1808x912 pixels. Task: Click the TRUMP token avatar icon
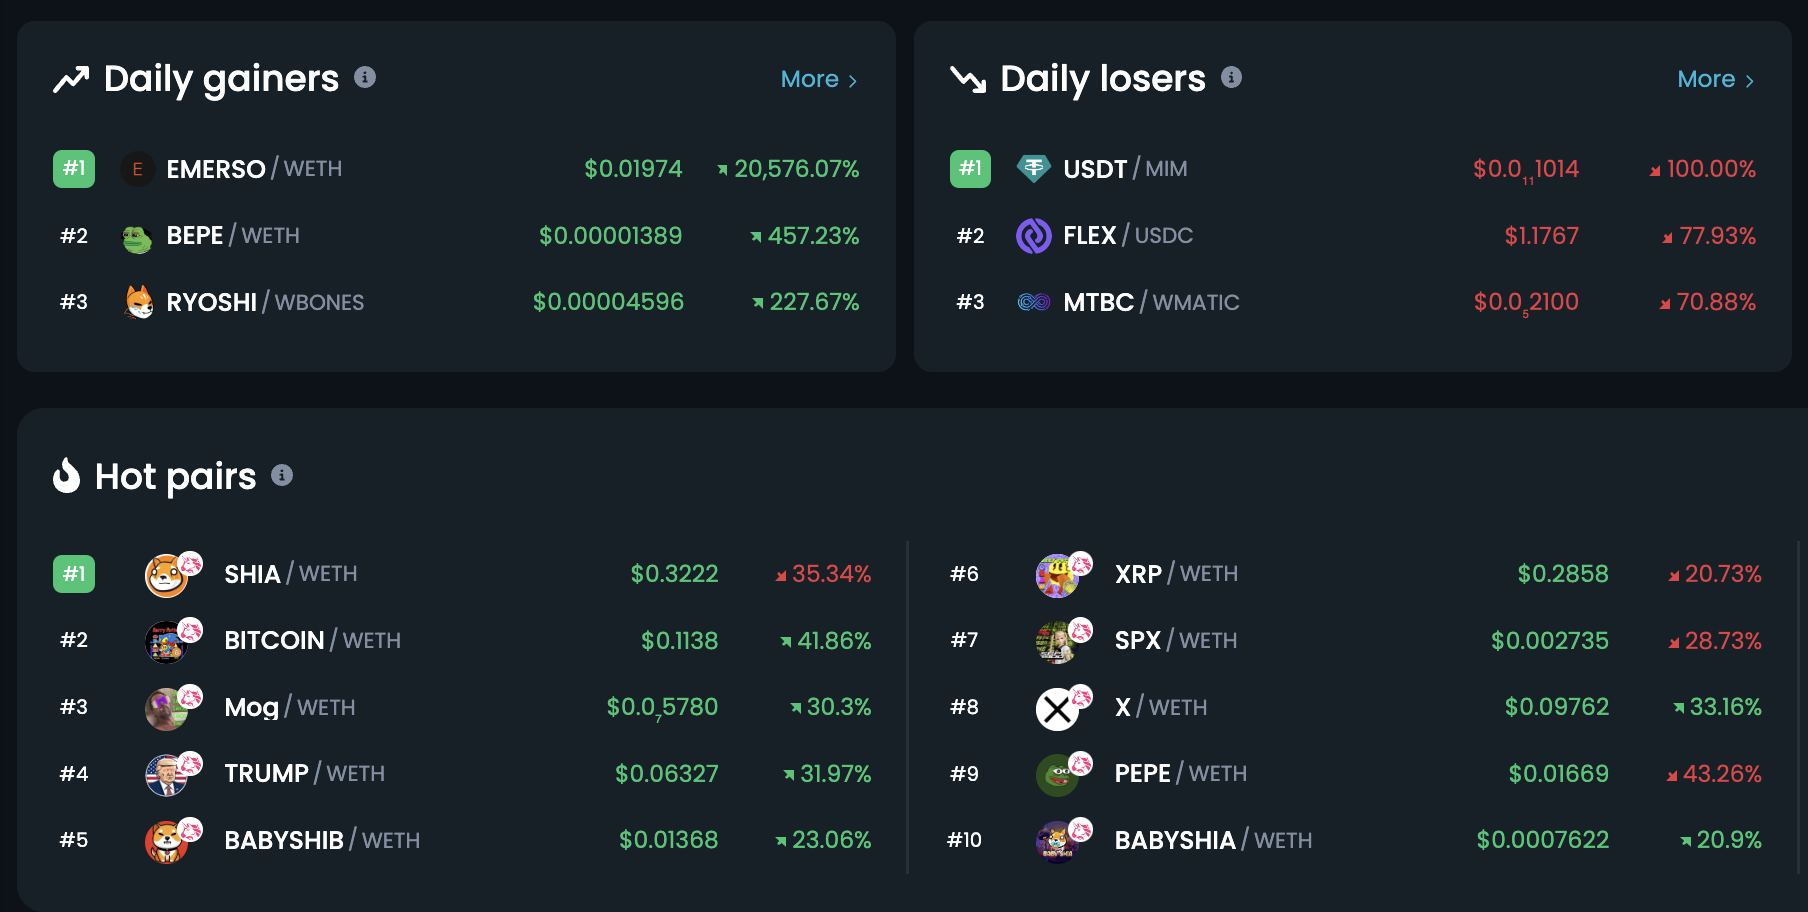click(x=166, y=775)
